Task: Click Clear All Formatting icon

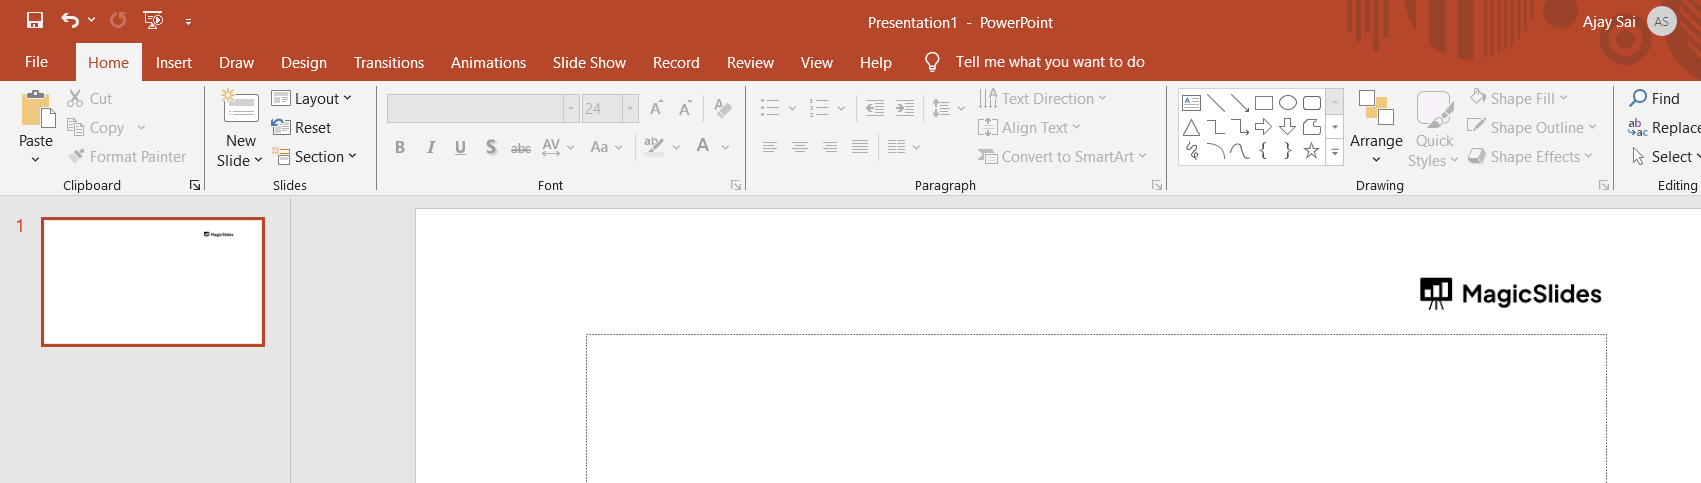Action: [723, 108]
